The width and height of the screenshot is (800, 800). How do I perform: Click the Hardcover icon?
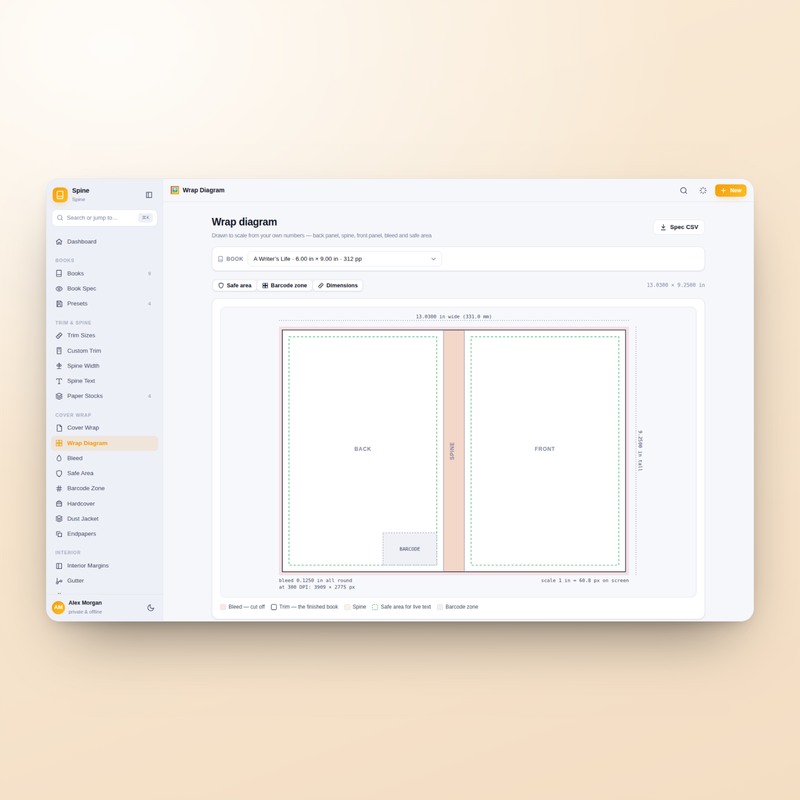tap(59, 504)
